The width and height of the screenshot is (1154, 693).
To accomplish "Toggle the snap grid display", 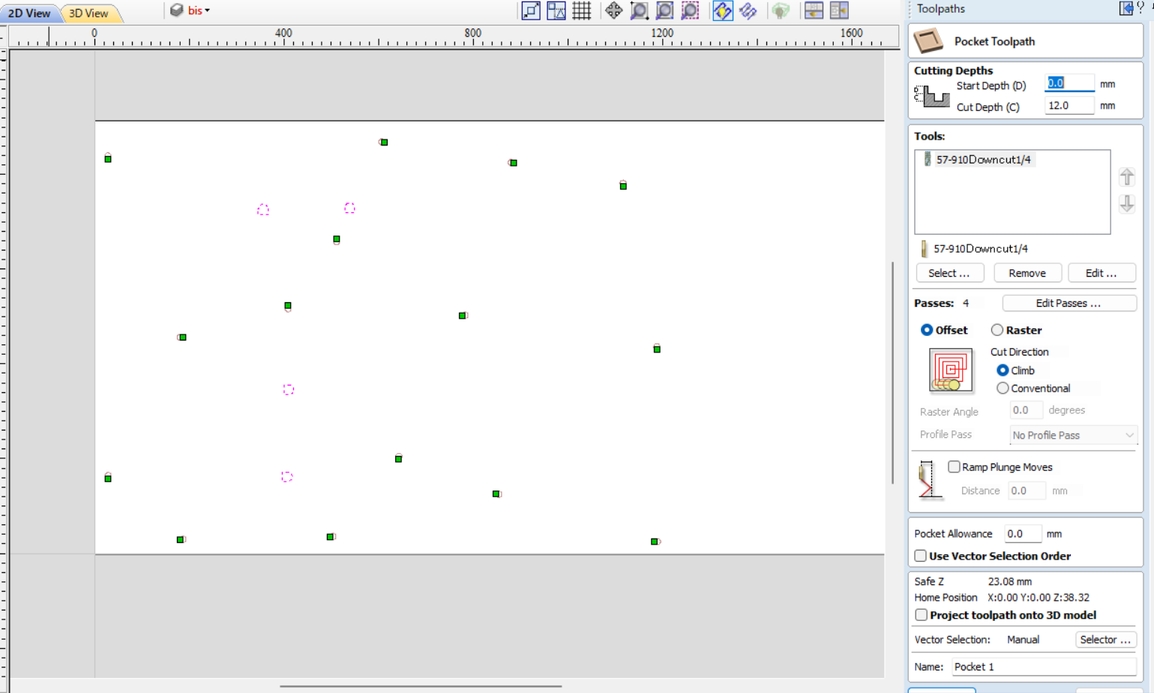I will point(581,10).
